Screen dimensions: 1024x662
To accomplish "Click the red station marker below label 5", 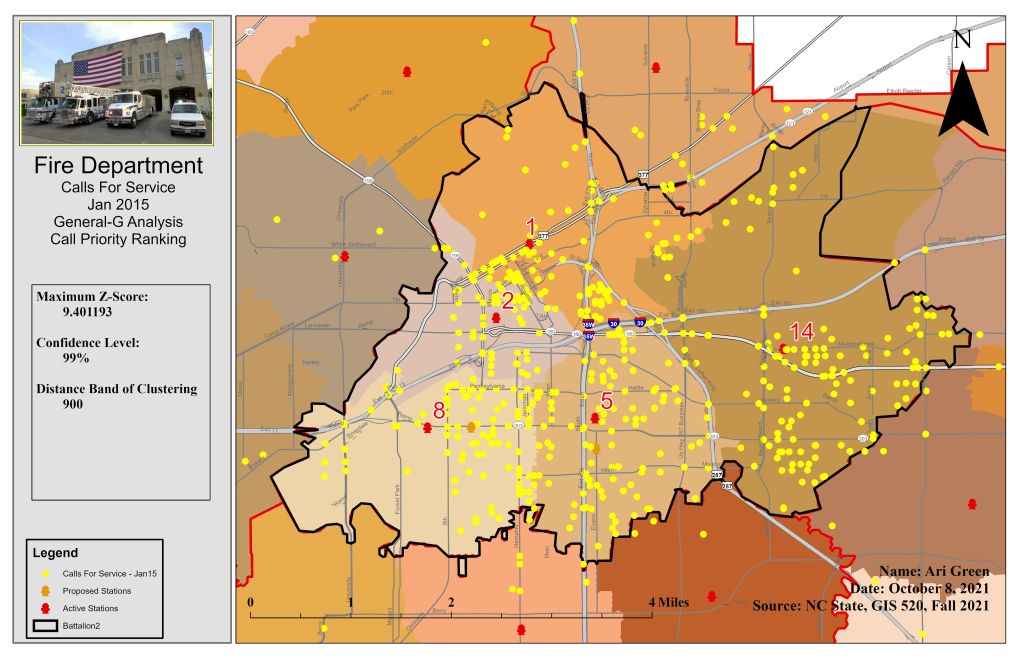I will pyautogui.click(x=595, y=419).
